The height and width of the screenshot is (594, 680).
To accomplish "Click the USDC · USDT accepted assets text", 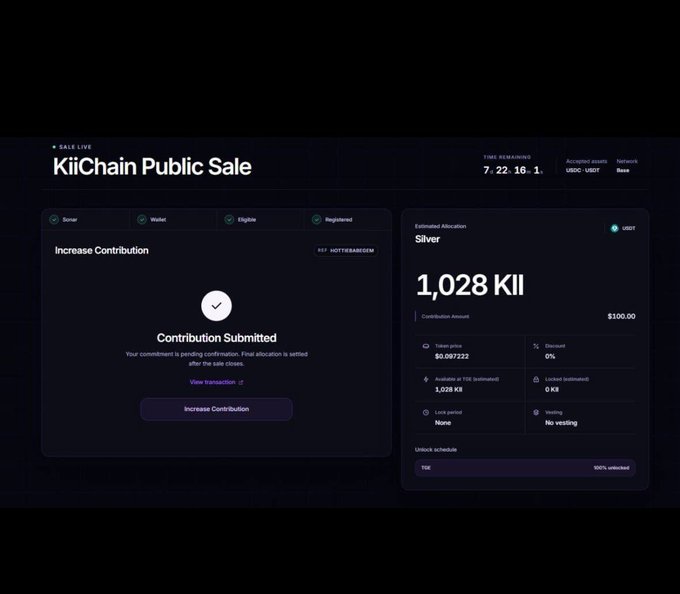I will [x=582, y=170].
